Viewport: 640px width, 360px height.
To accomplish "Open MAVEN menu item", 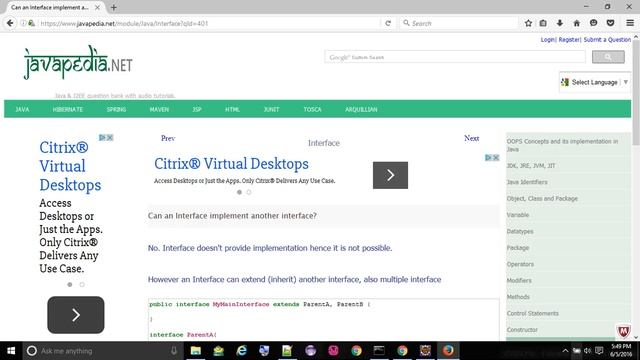I will 159,109.
